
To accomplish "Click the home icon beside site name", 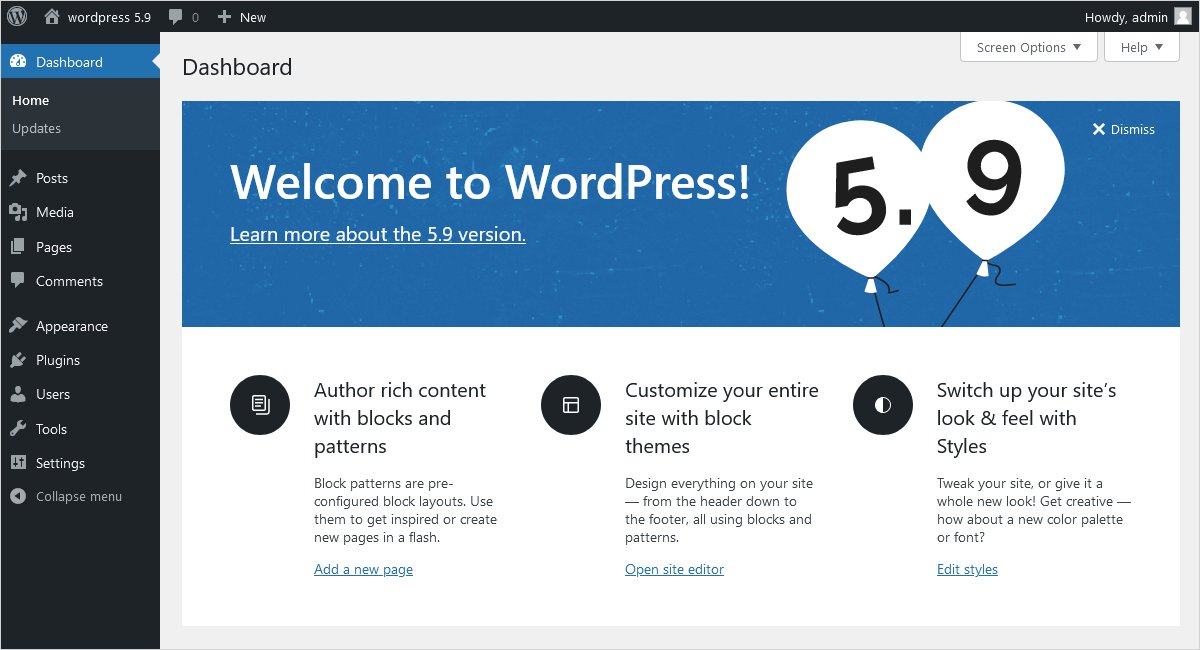I will tap(52, 17).
